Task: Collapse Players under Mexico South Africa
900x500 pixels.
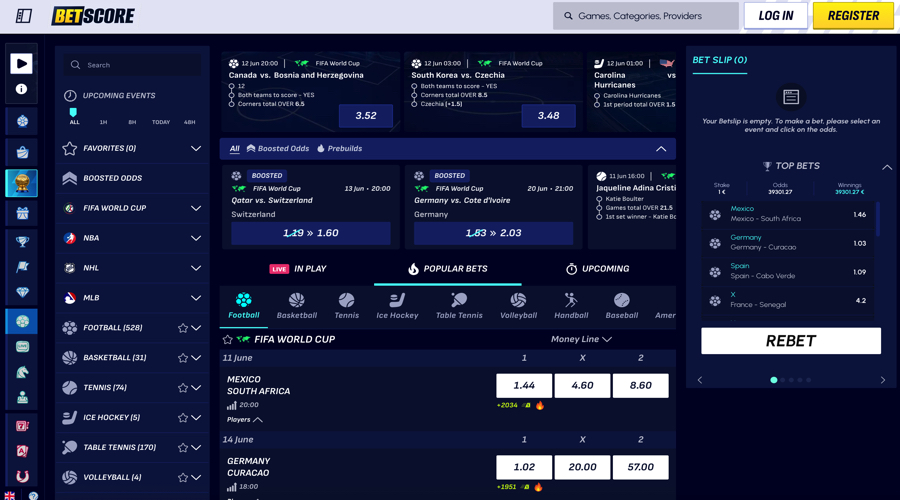Action: click(245, 420)
